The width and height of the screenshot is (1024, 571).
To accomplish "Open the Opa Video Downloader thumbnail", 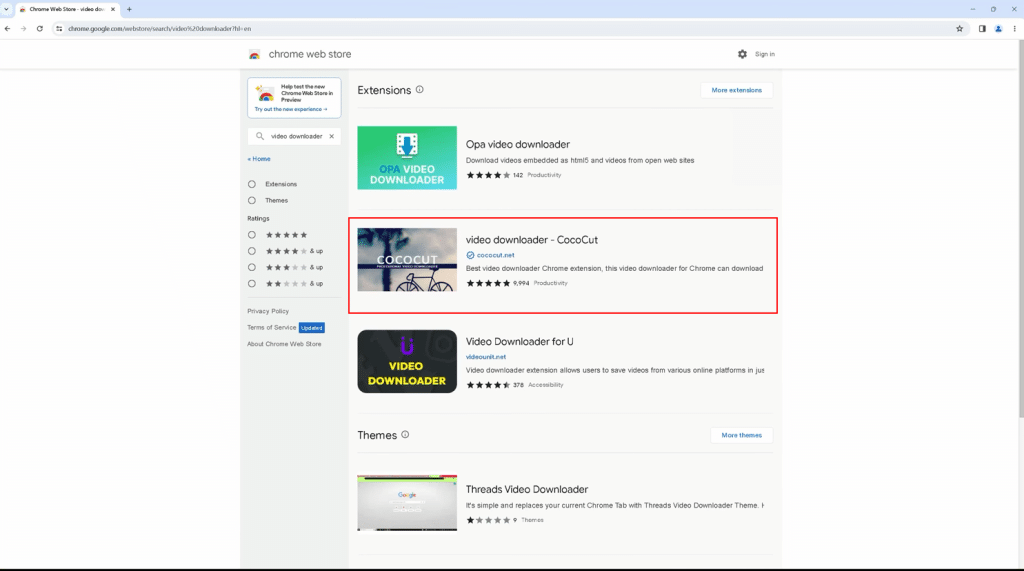I will pos(407,158).
